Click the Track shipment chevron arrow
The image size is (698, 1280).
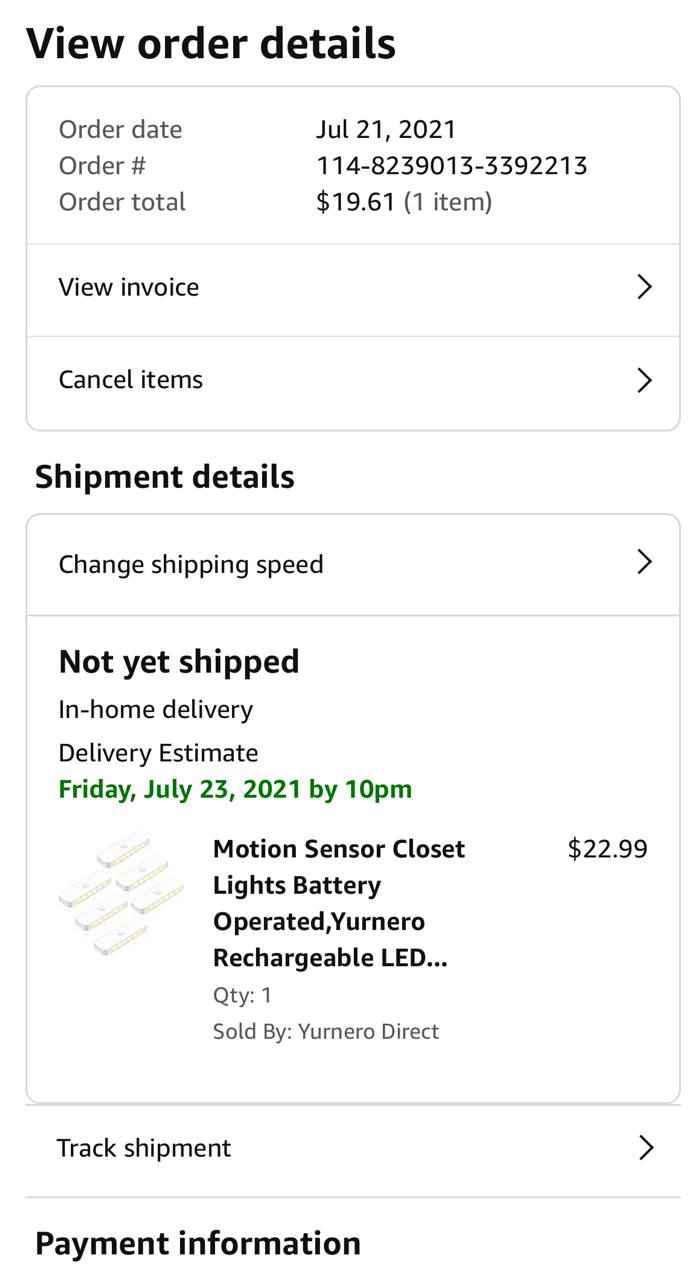[x=646, y=1148]
